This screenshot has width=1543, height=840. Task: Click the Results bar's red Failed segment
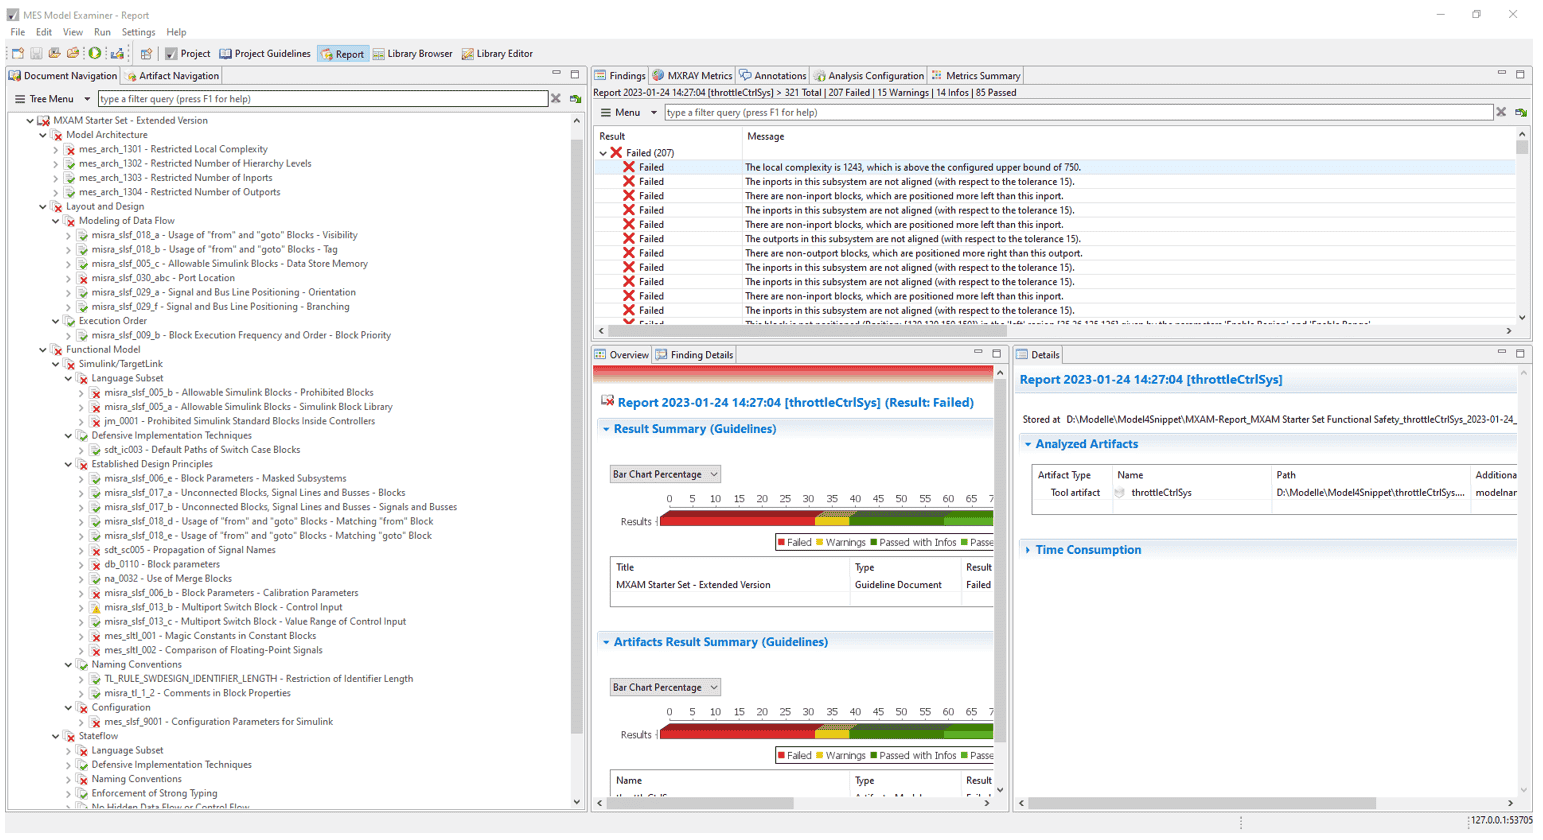point(736,520)
